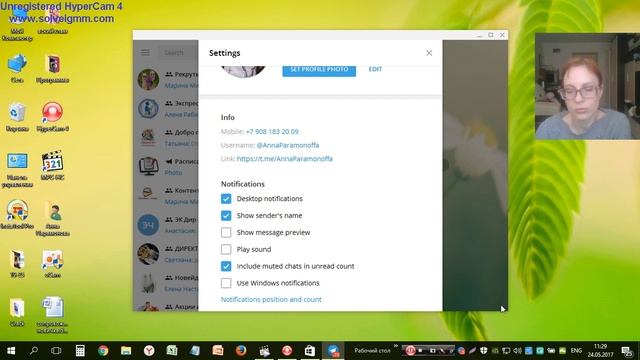Open Telegram hamburger menu icon
This screenshot has height=360, width=640.
click(145, 53)
